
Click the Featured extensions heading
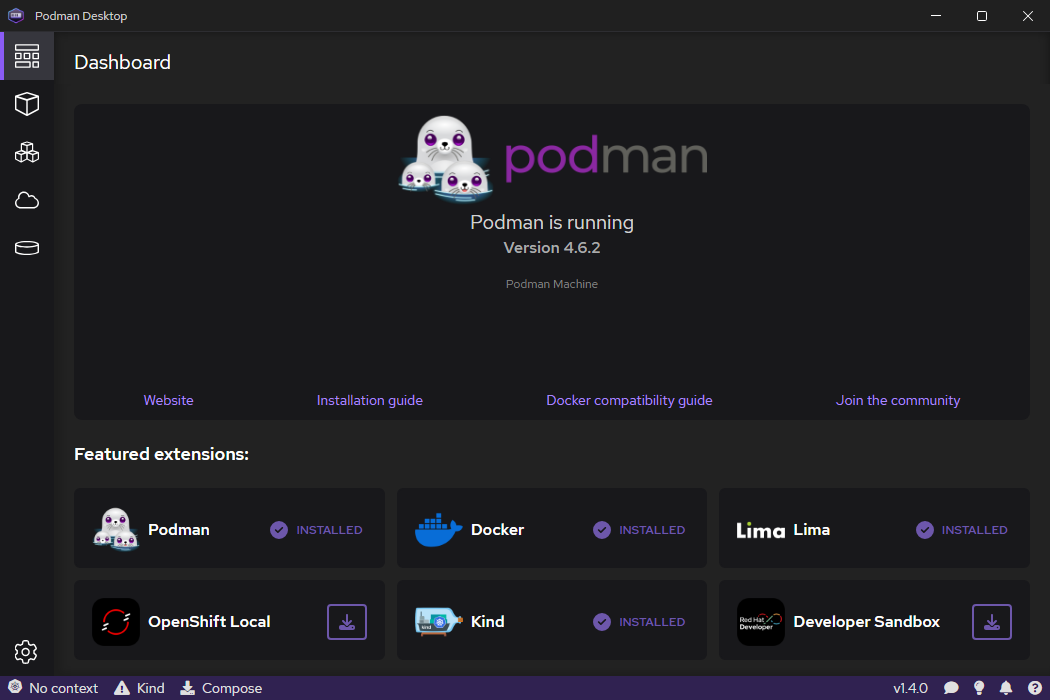click(x=161, y=454)
